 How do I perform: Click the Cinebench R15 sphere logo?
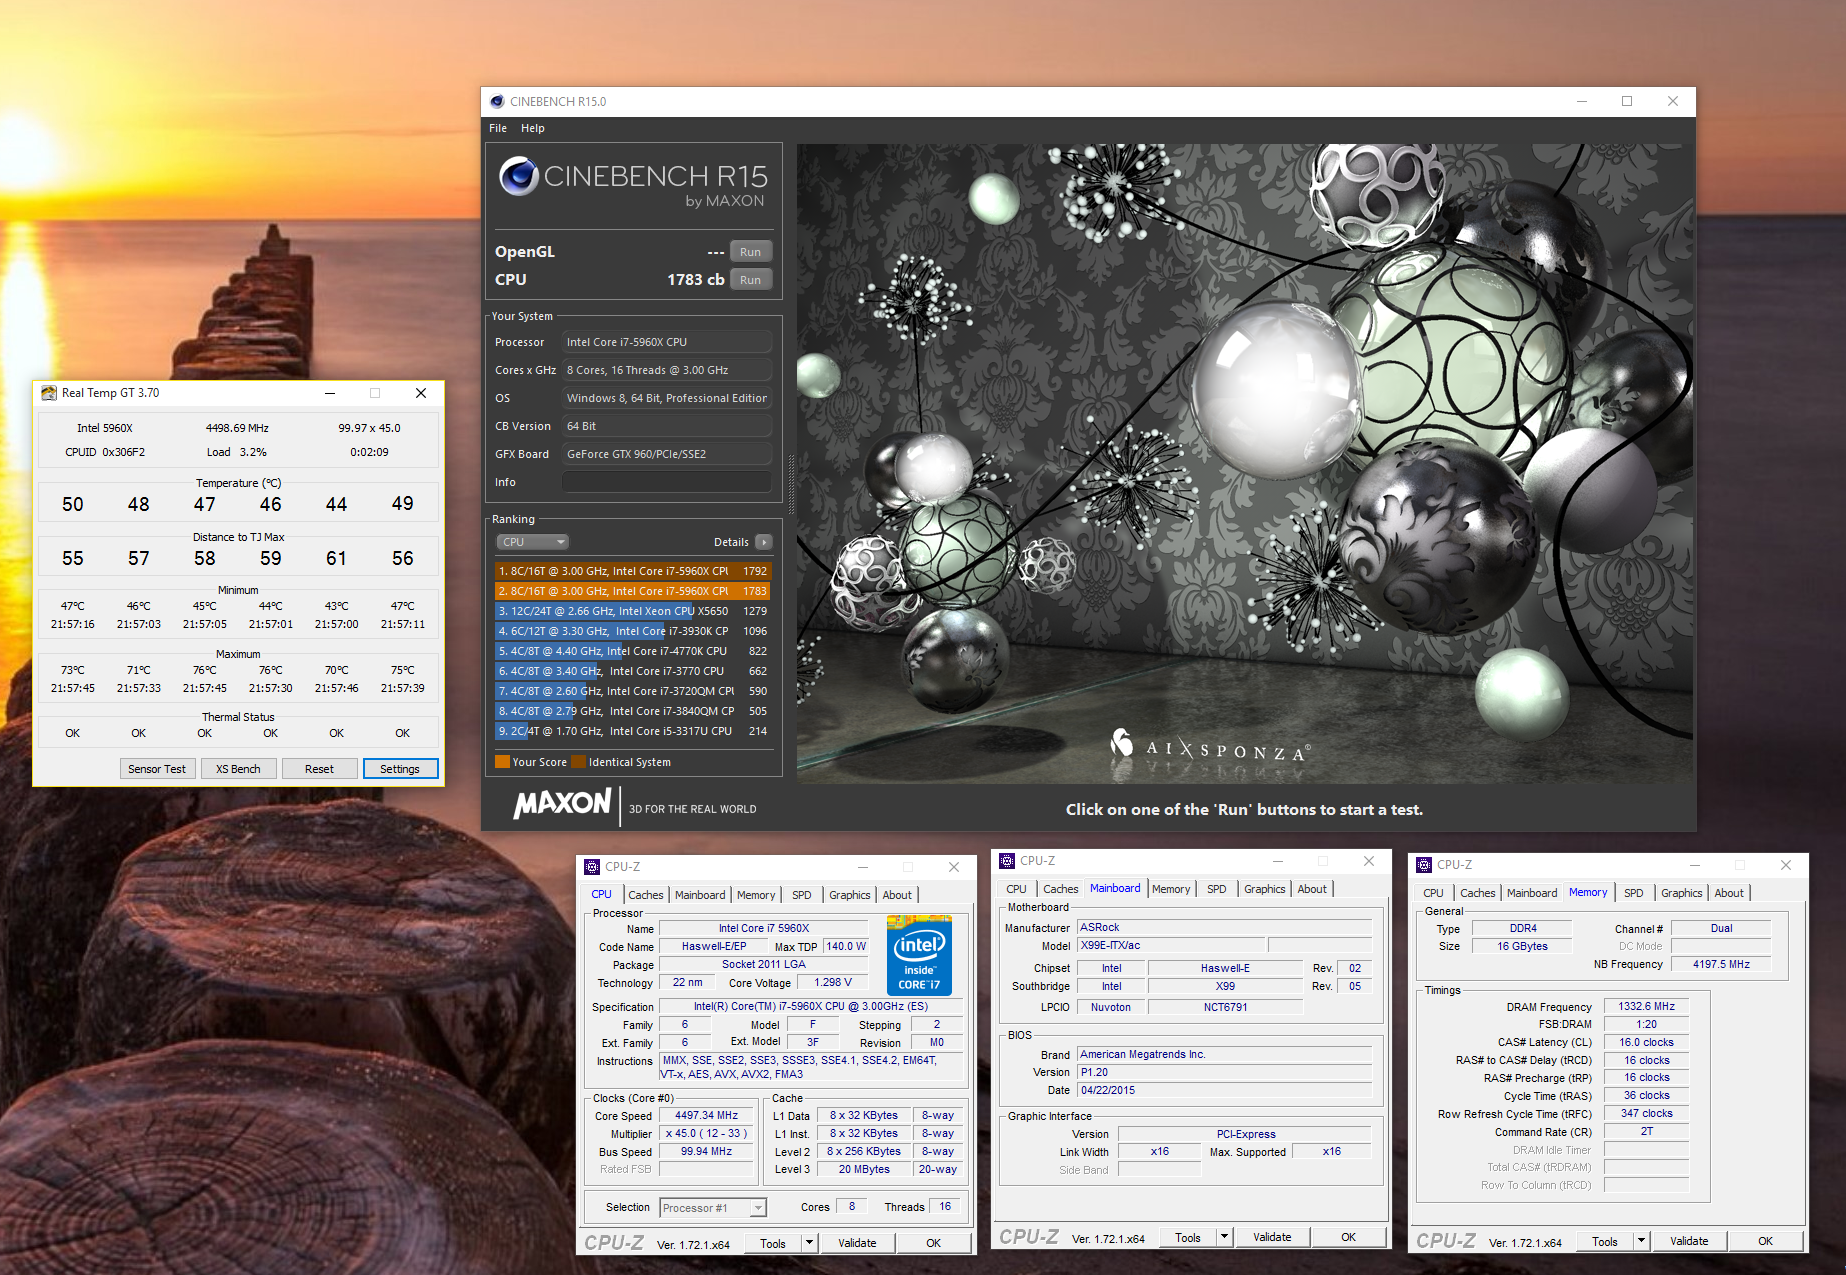tap(519, 176)
